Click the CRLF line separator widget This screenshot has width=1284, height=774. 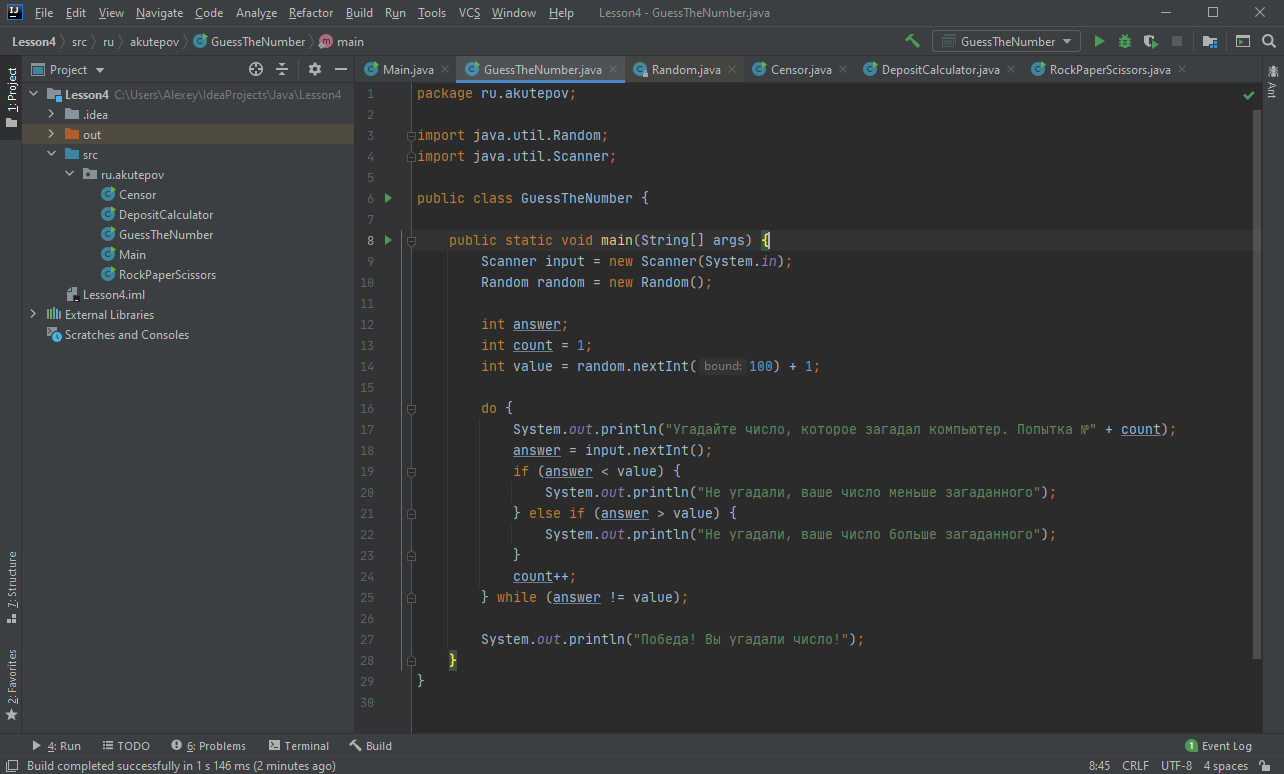click(1135, 766)
